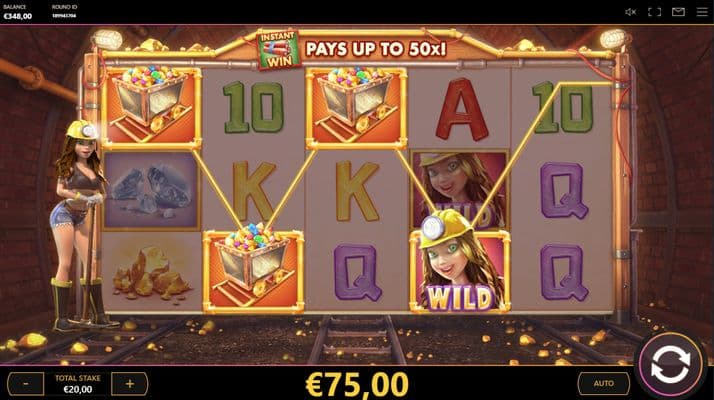The image size is (714, 400).
Task: Click the mine cart on second reel bottom
Action: tap(253, 272)
